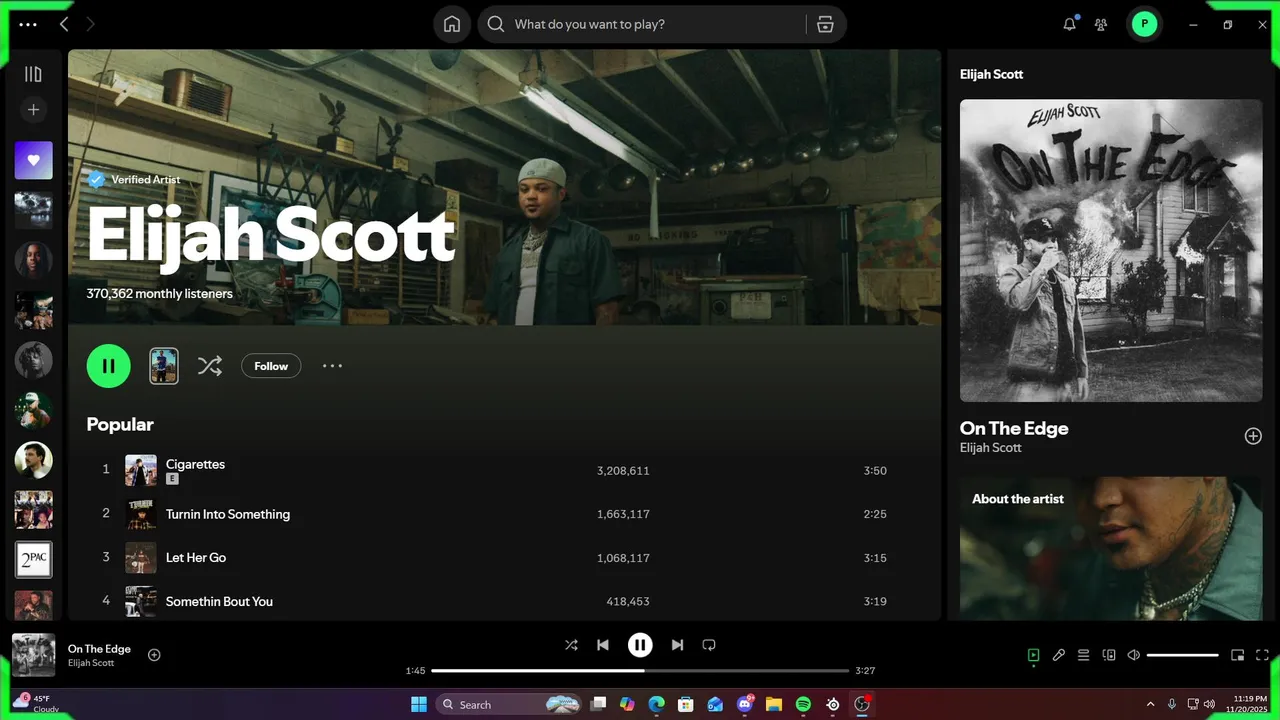Go back with the left arrow
Viewport: 1280px width, 720px height.
[64, 24]
